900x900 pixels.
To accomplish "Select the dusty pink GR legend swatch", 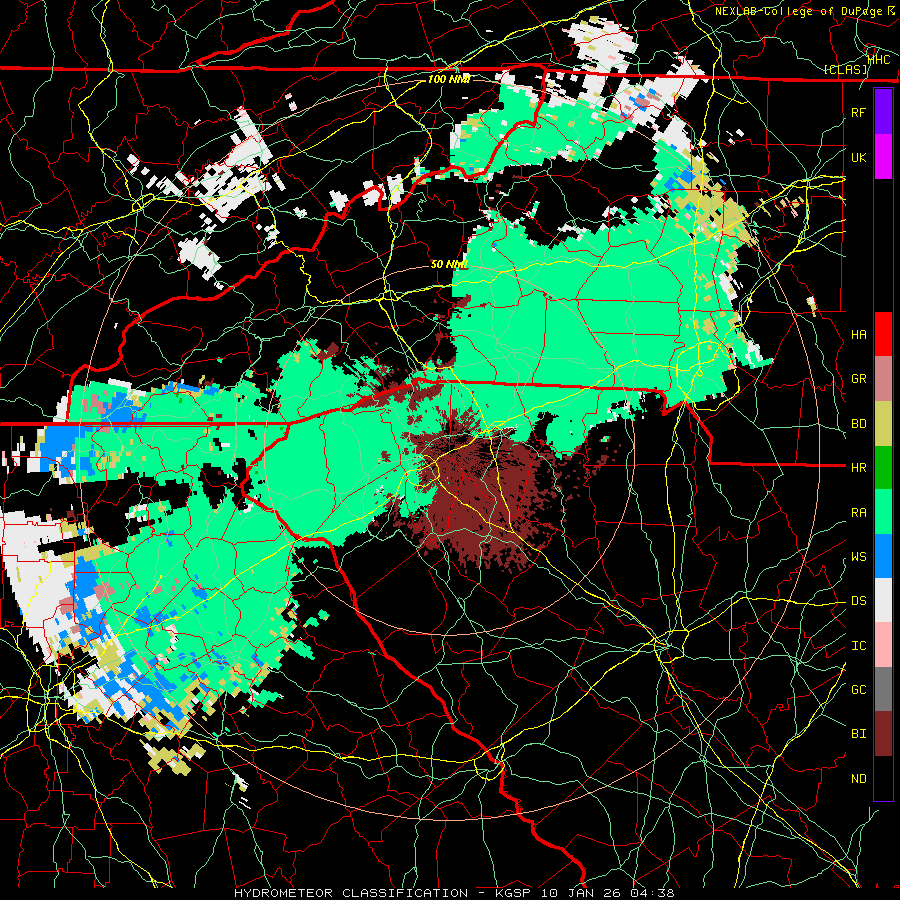I will (883, 379).
